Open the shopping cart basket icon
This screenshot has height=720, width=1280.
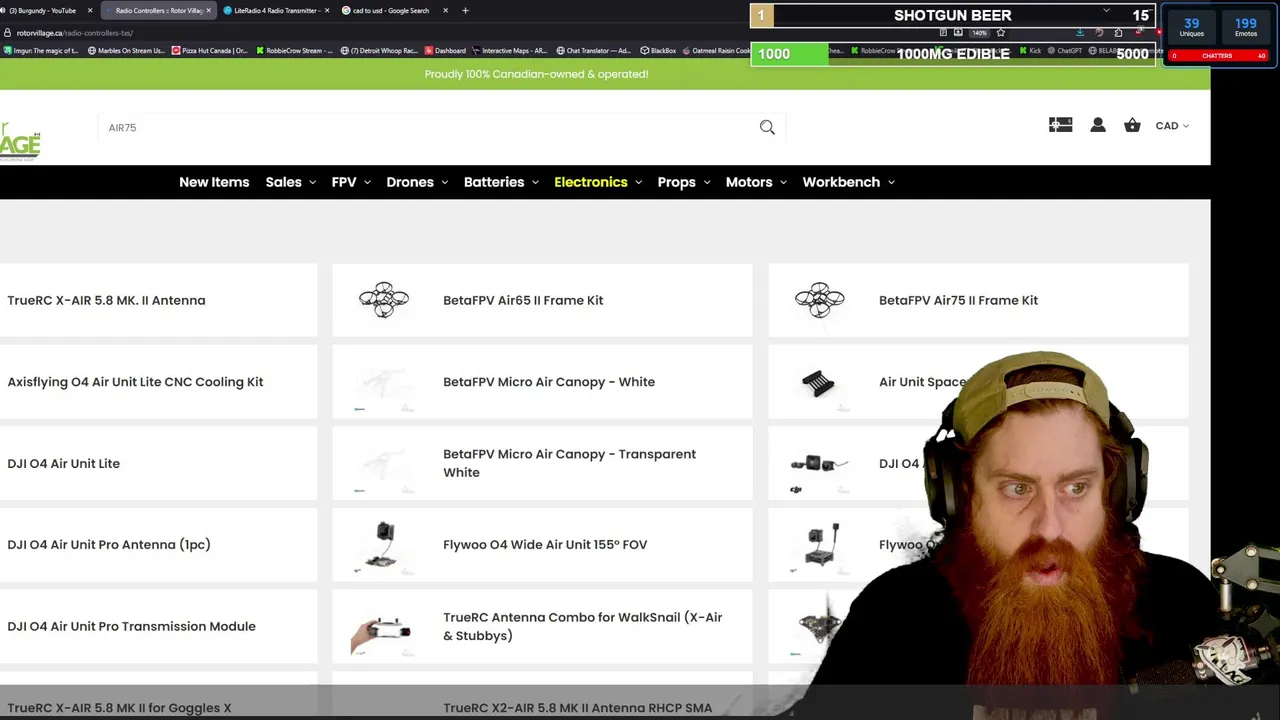(1132, 125)
